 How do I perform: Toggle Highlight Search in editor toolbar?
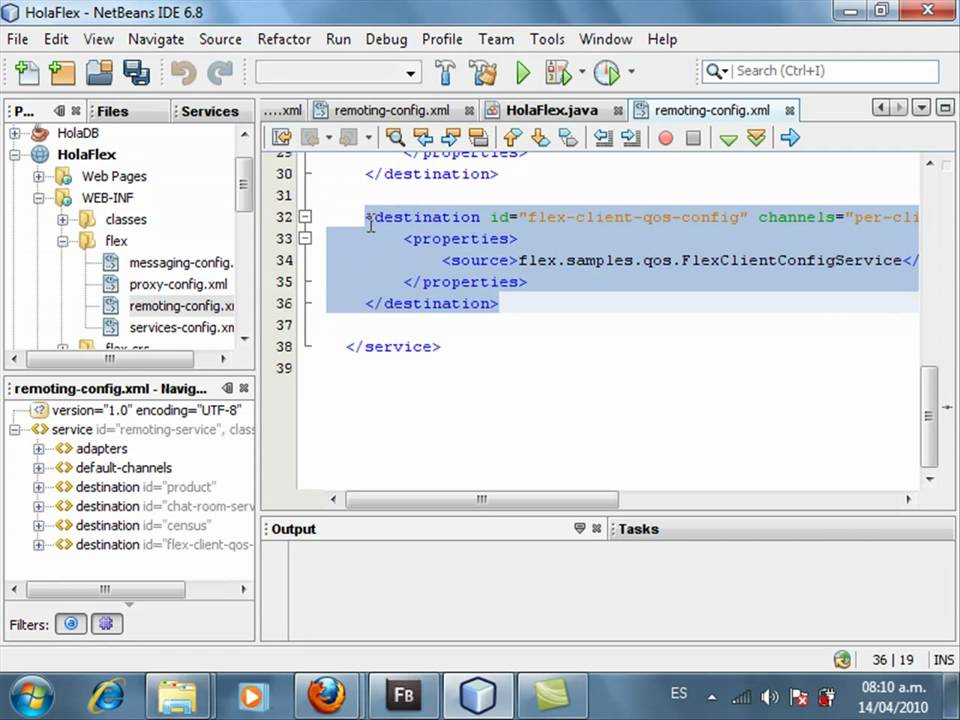coord(478,138)
